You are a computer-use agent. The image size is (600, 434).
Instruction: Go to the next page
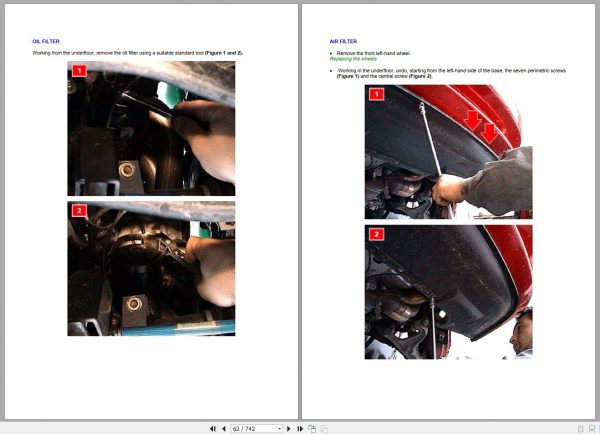coord(289,429)
